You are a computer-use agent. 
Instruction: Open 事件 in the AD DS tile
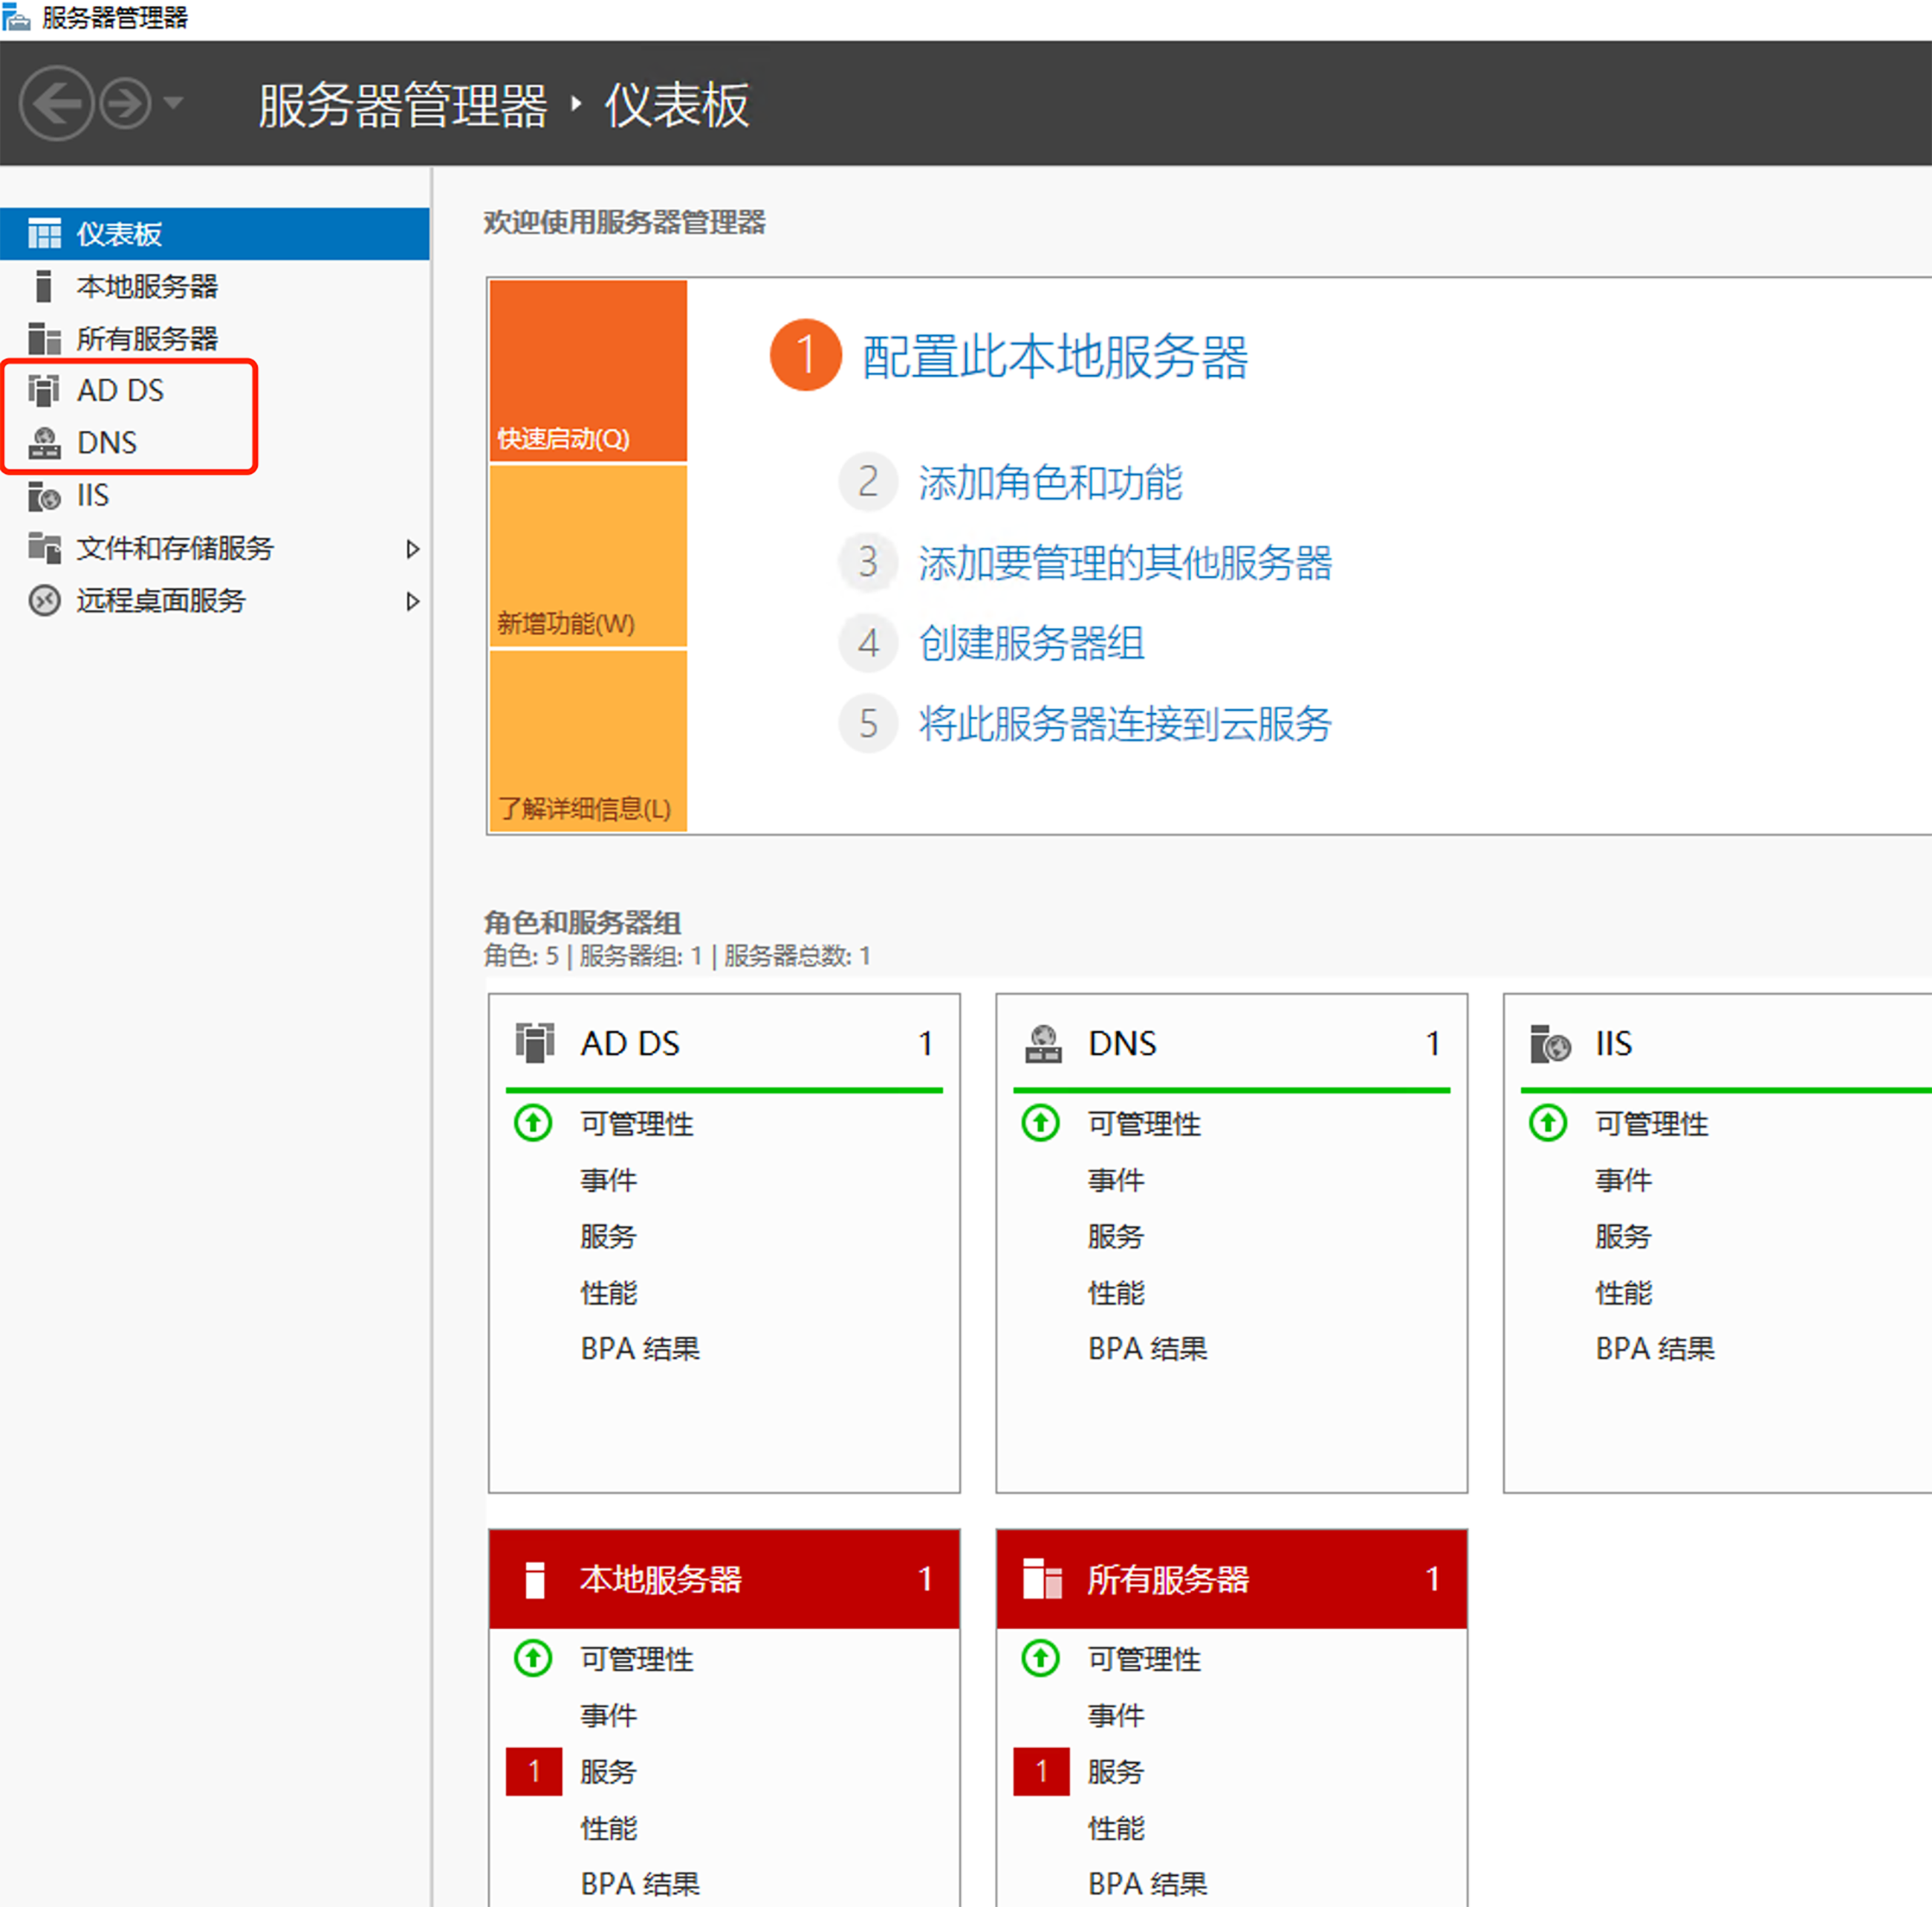pyautogui.click(x=608, y=1180)
